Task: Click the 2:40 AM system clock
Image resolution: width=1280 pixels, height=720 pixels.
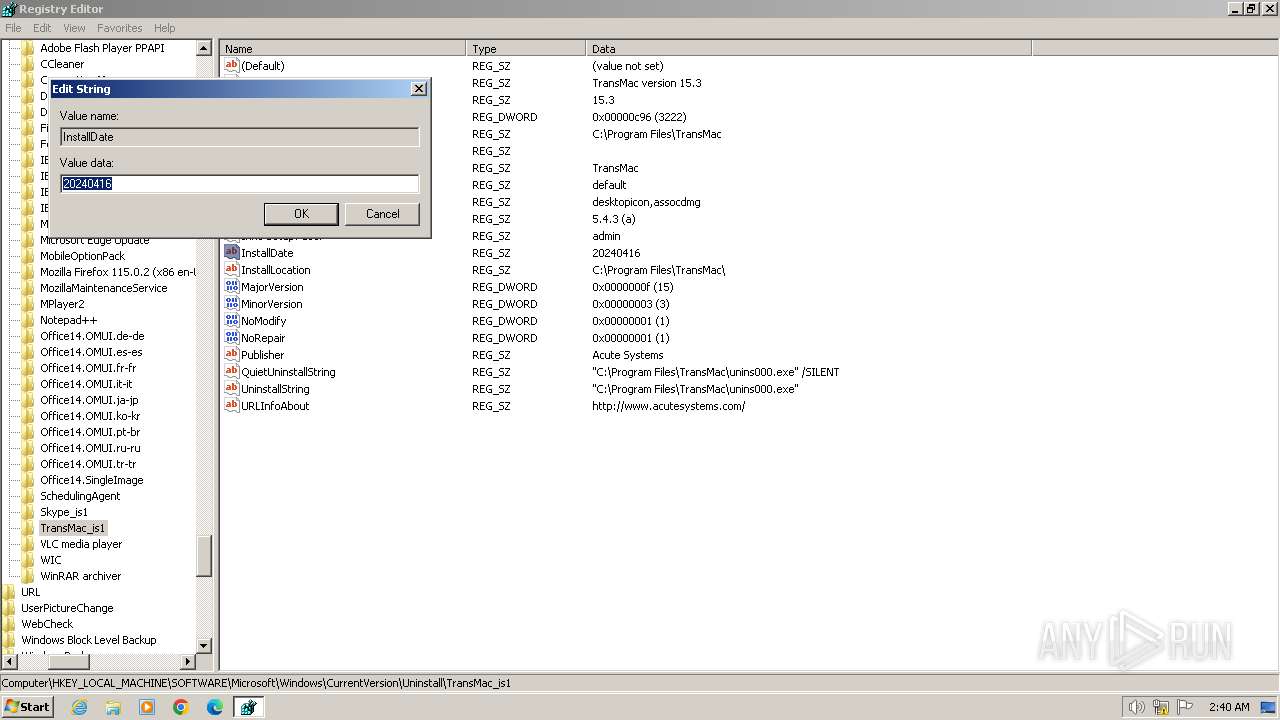Action: (x=1229, y=707)
